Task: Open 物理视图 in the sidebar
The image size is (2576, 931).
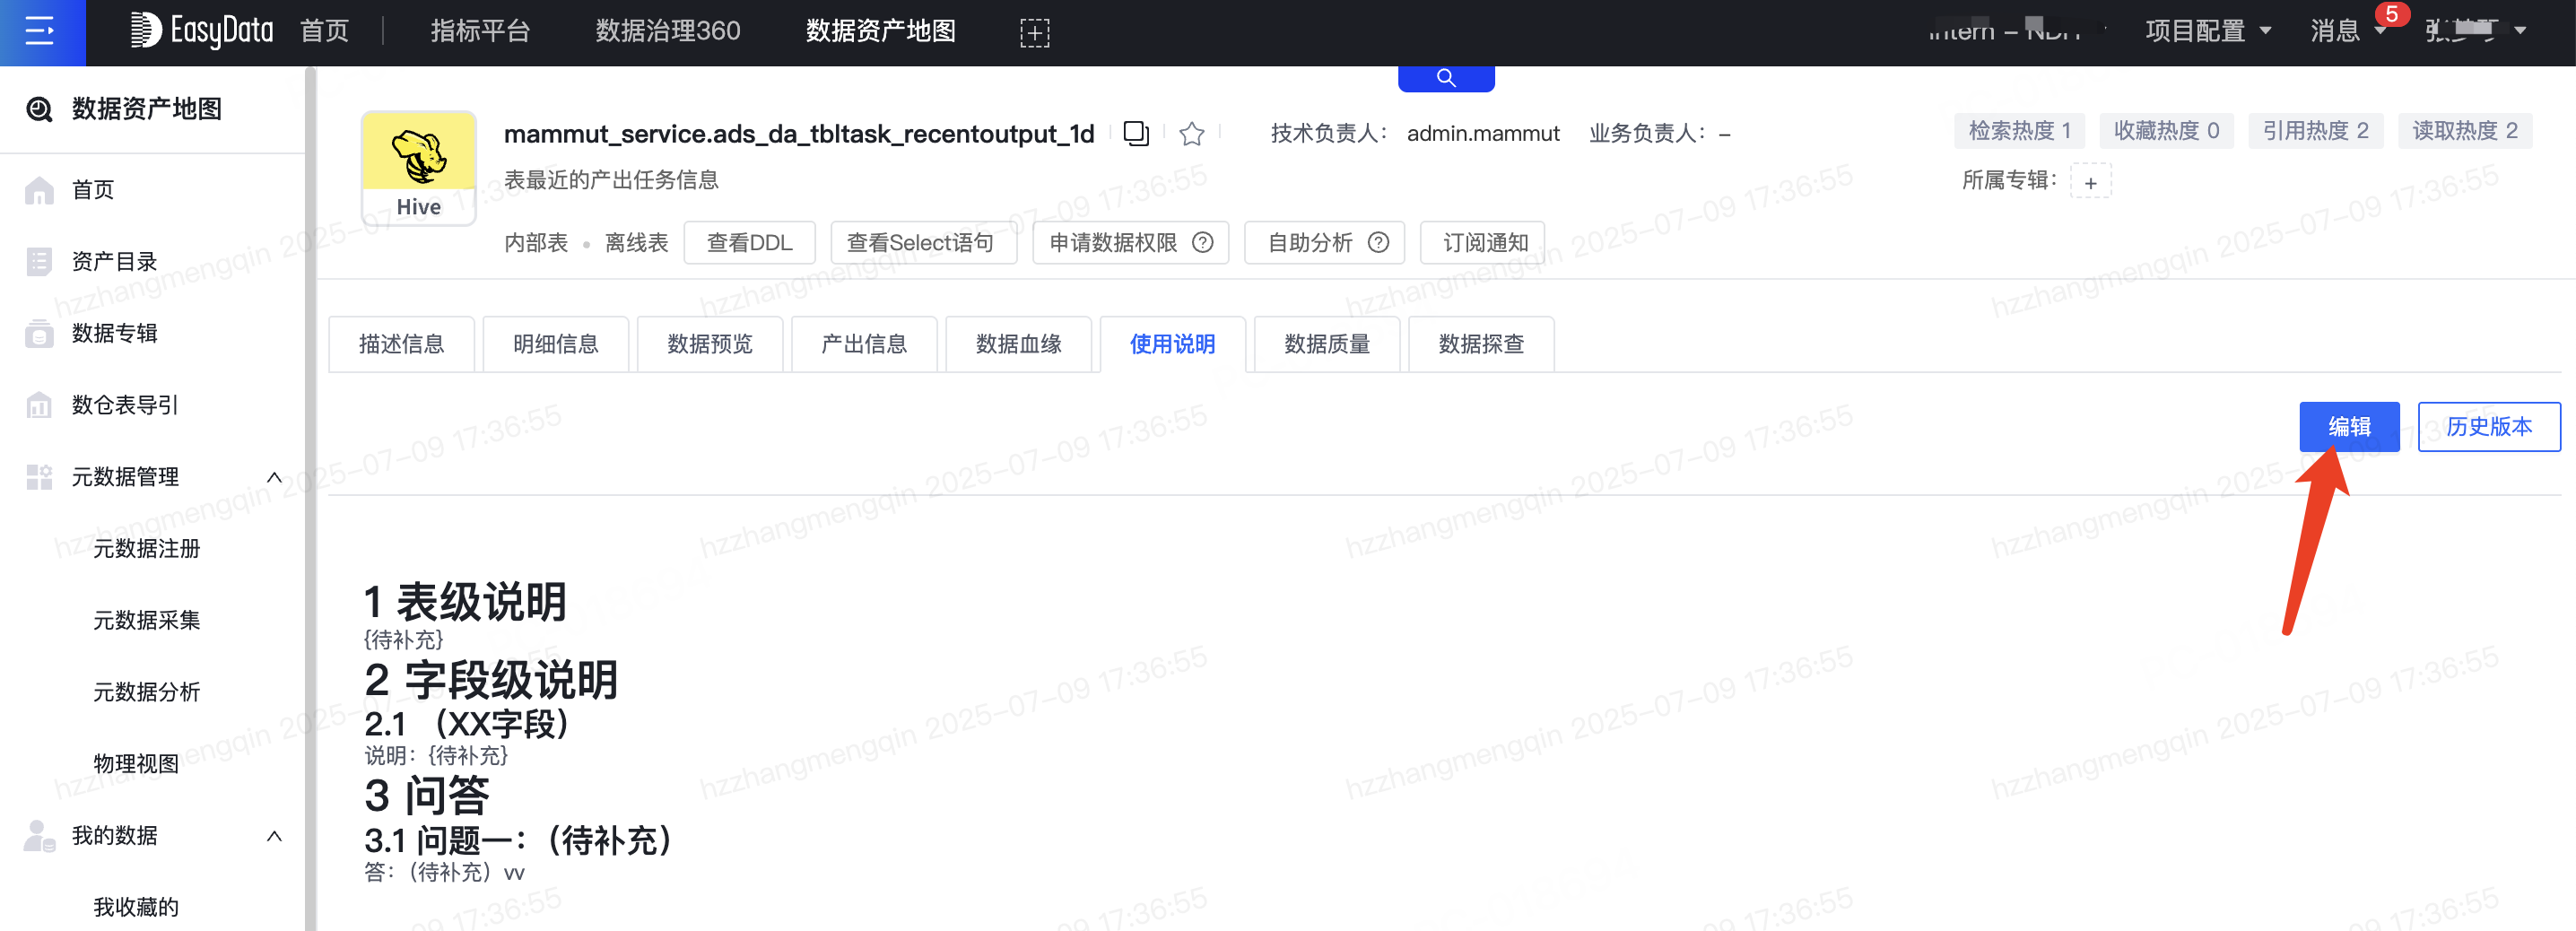Action: point(136,764)
